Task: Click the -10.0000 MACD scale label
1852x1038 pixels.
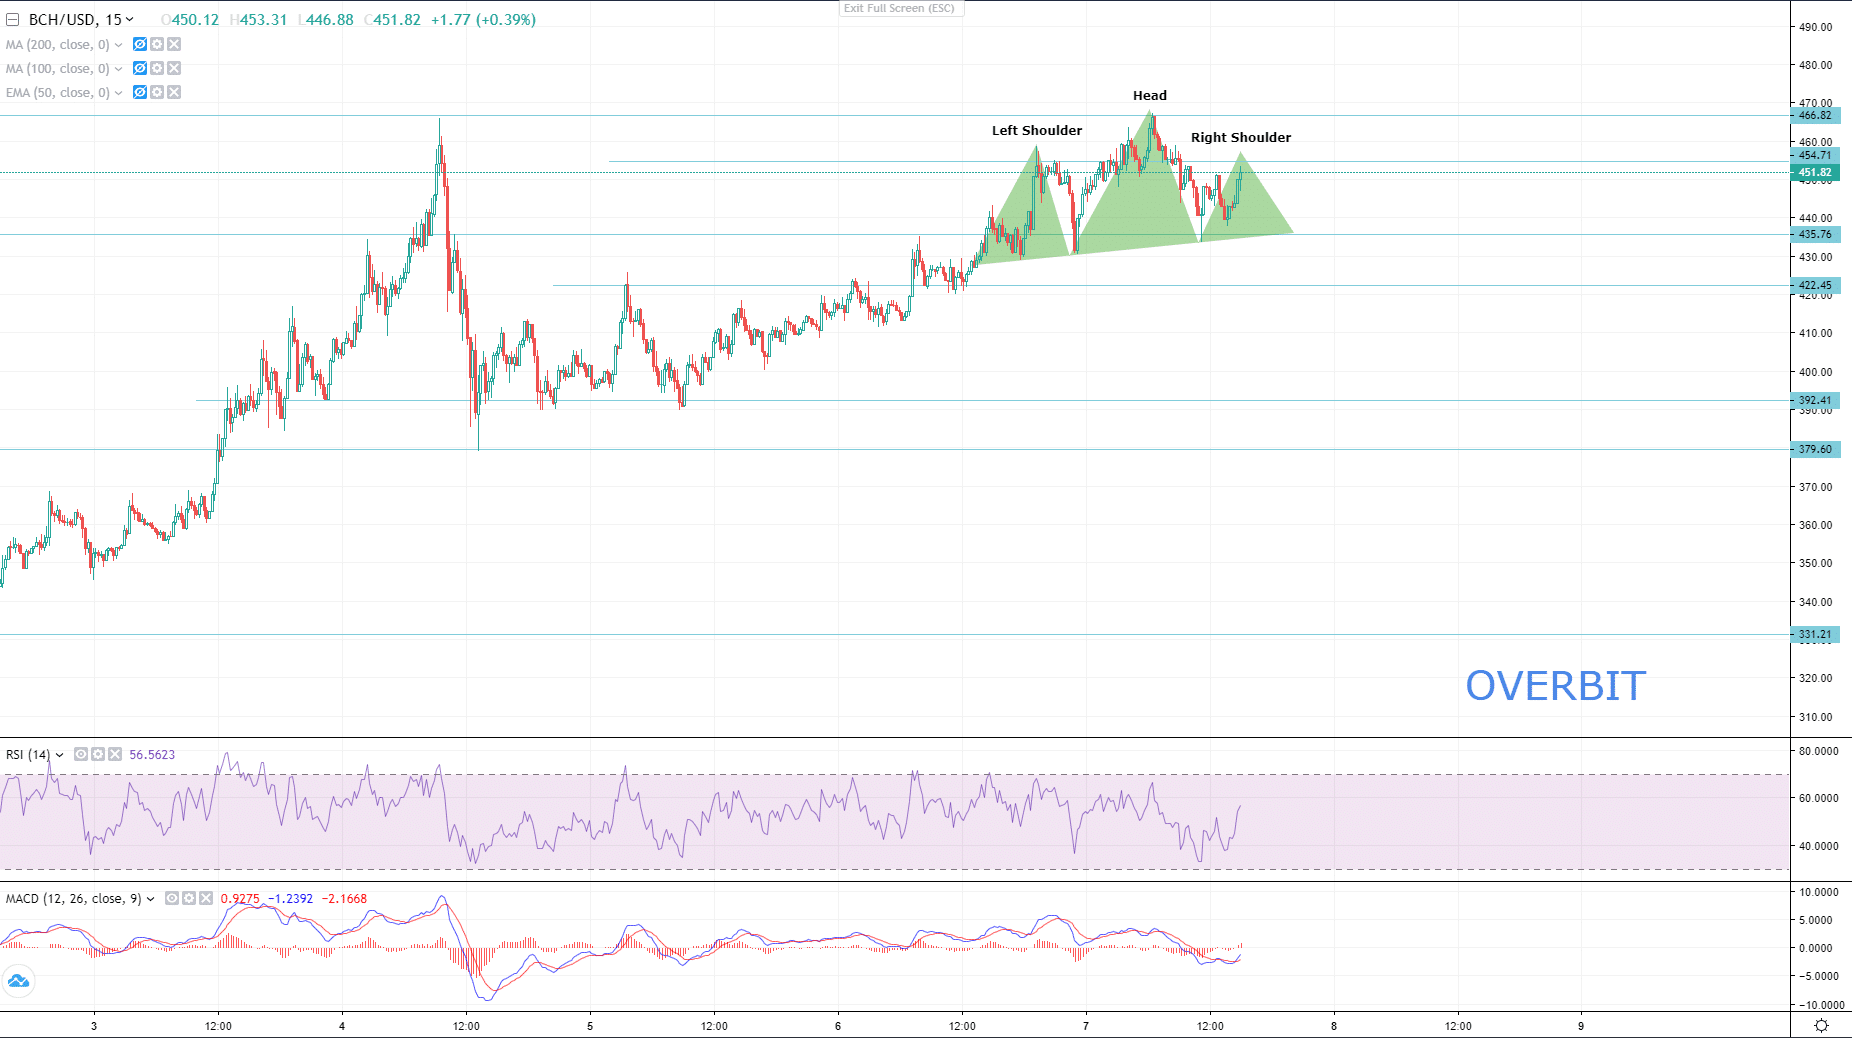Action: pyautogui.click(x=1821, y=1005)
